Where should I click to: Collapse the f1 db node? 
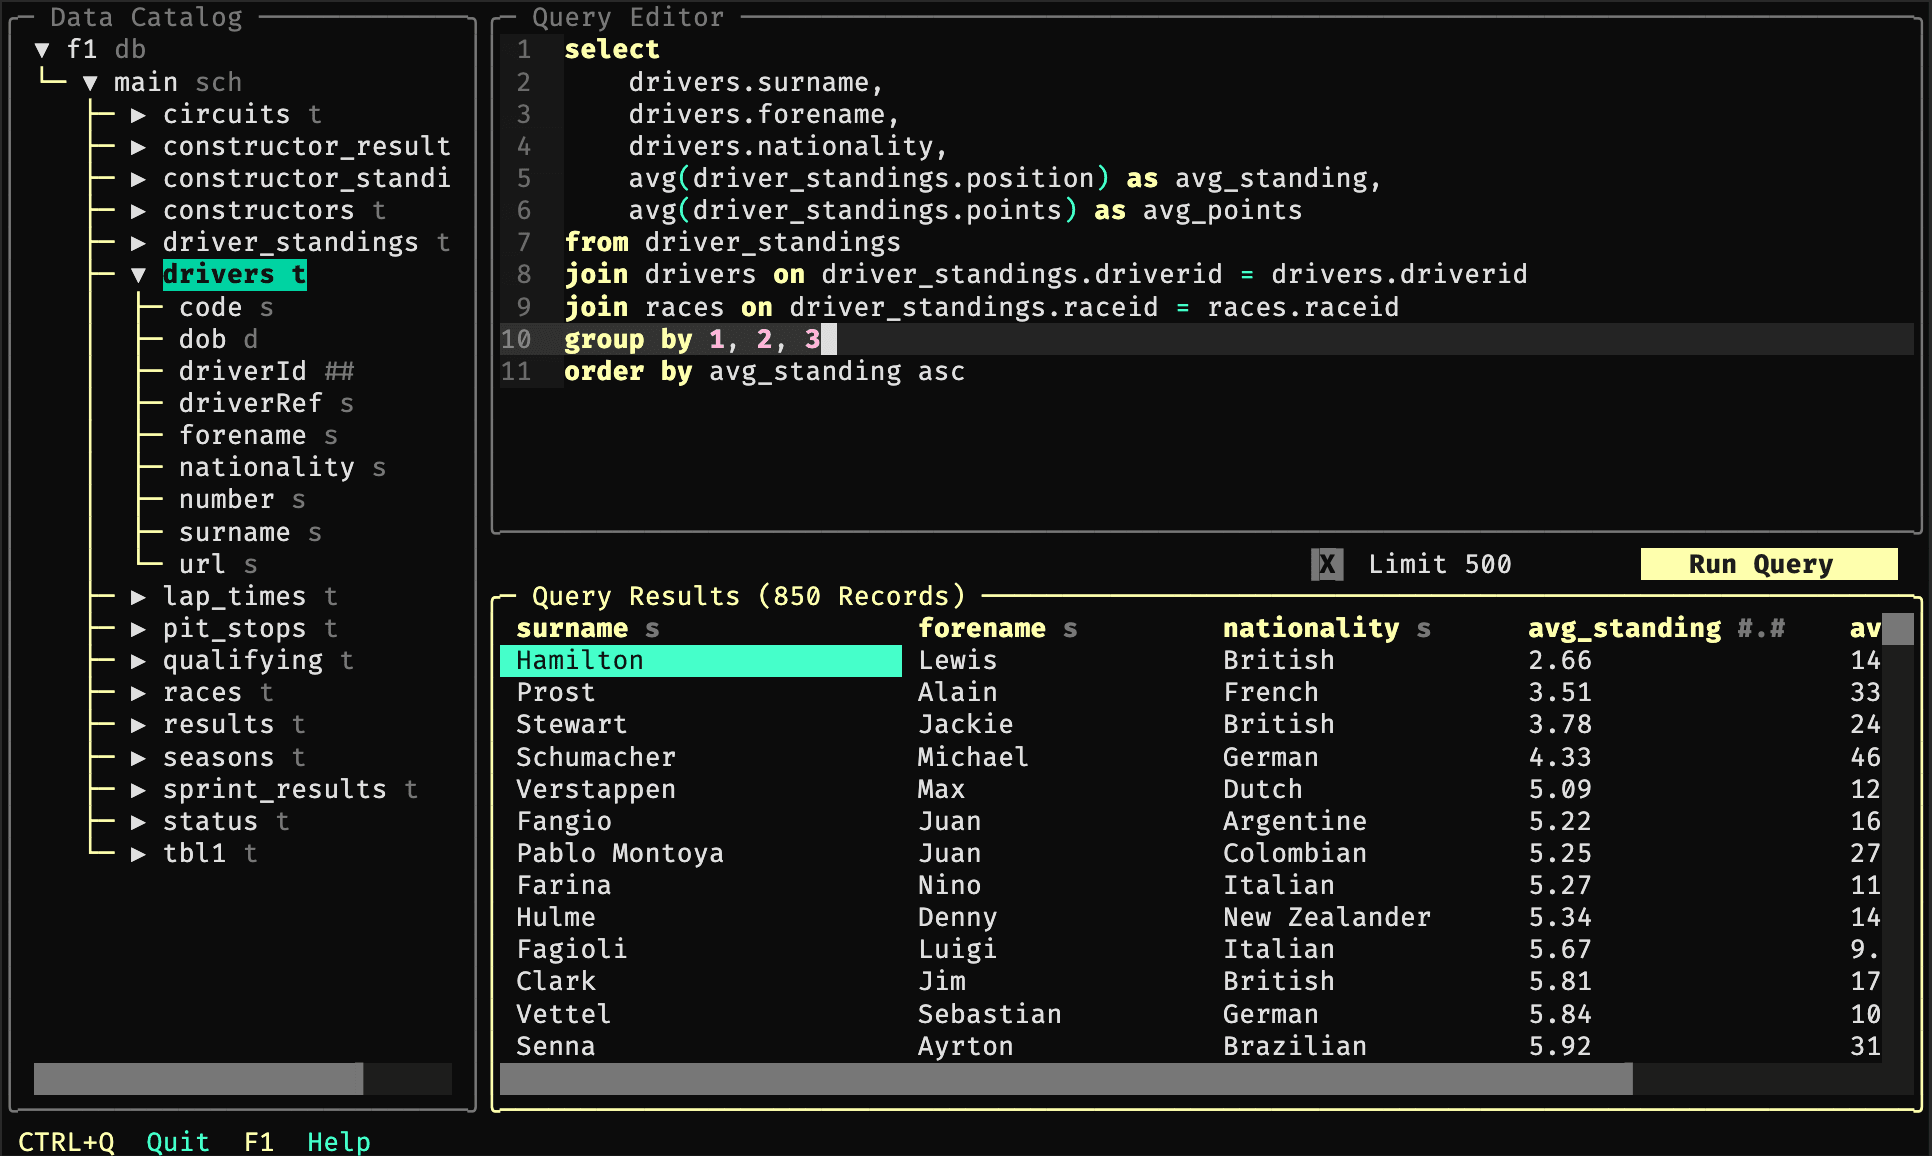(41, 48)
